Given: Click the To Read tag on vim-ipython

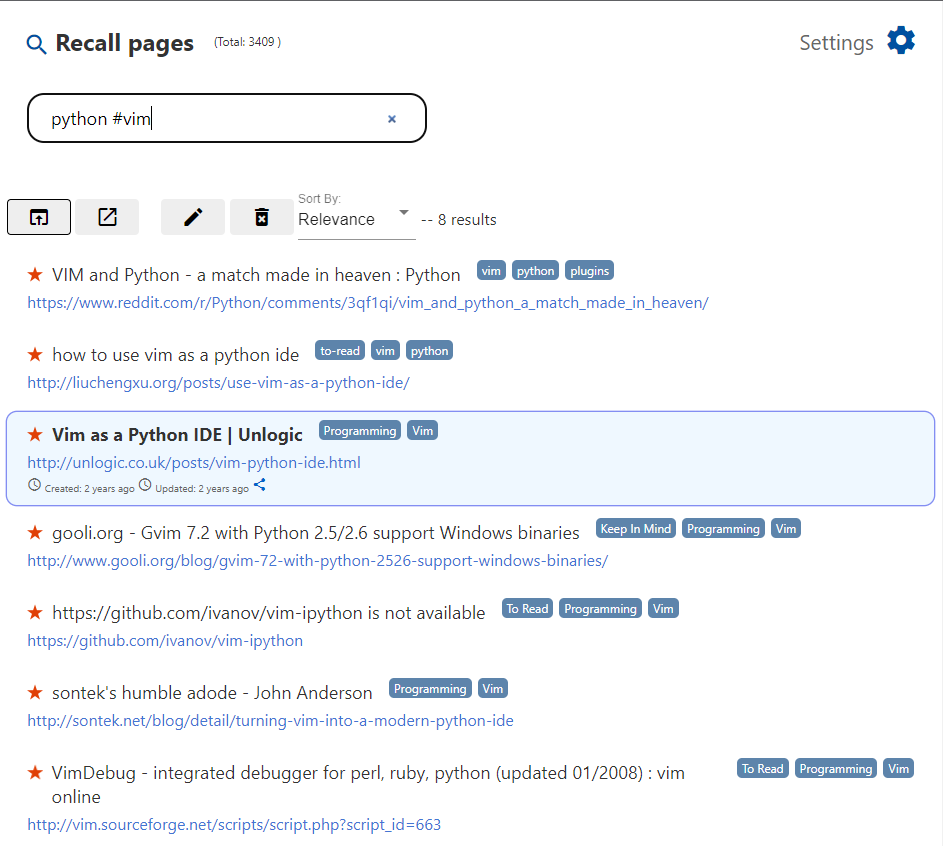Looking at the screenshot, I should click(527, 608).
